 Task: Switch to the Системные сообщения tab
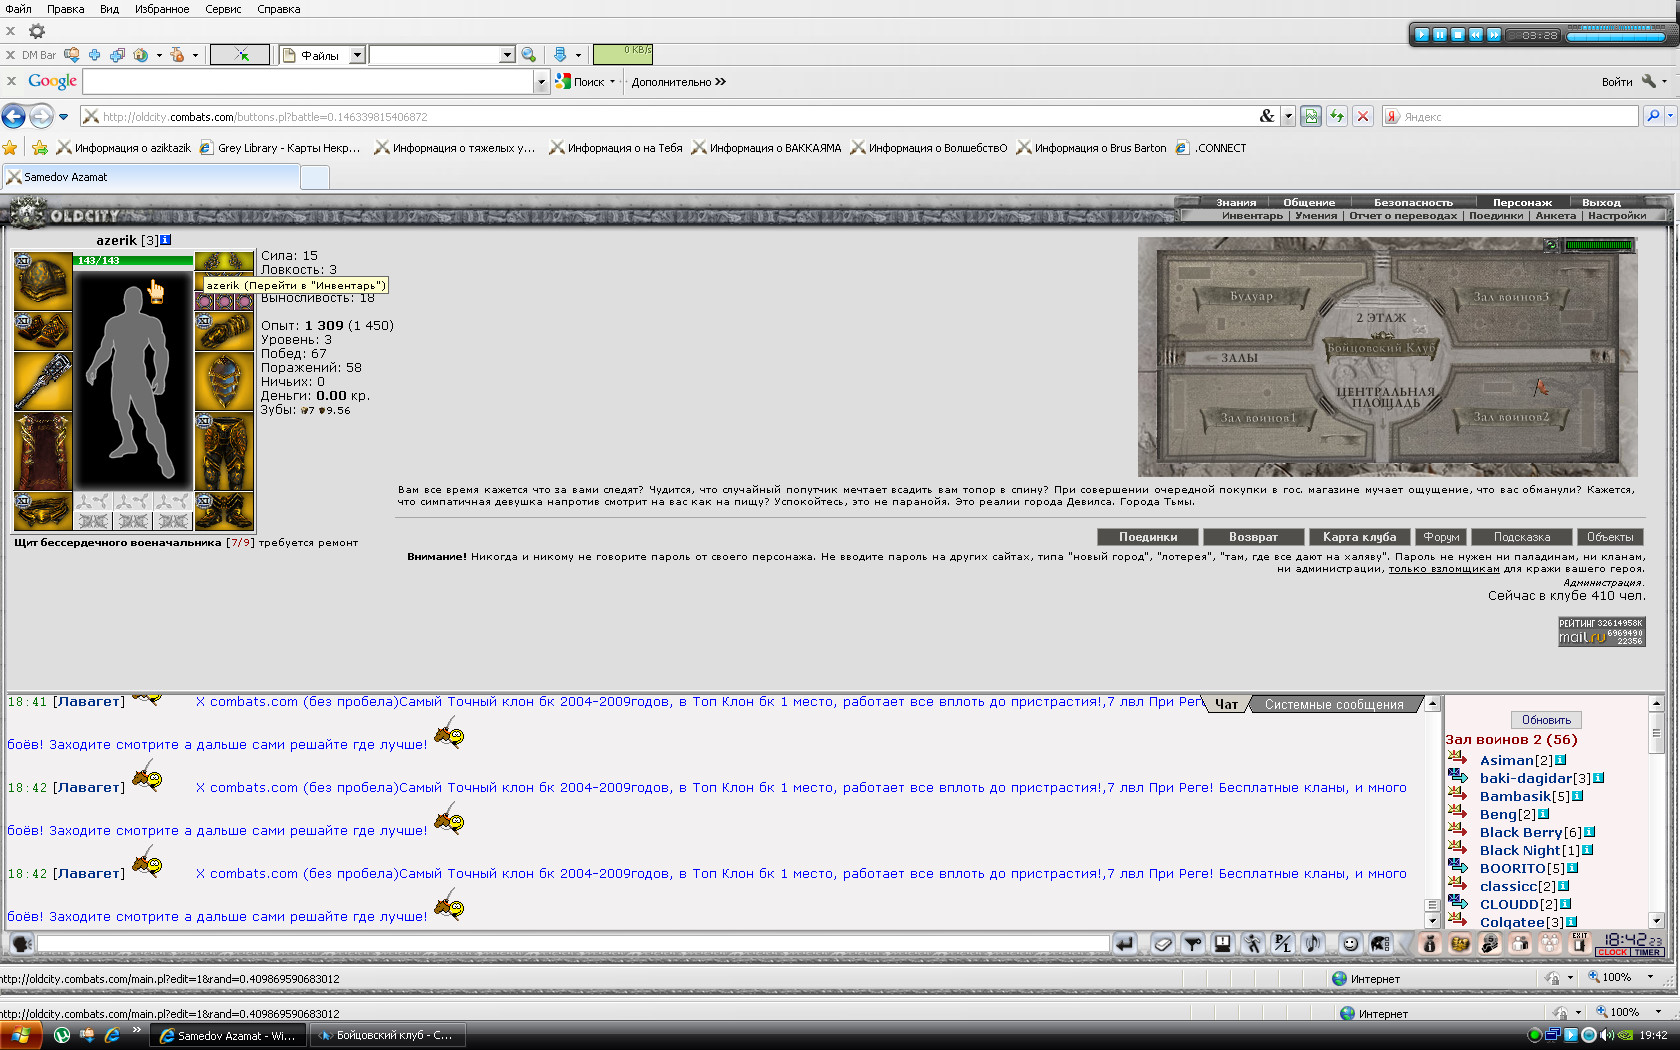[x=1334, y=704]
